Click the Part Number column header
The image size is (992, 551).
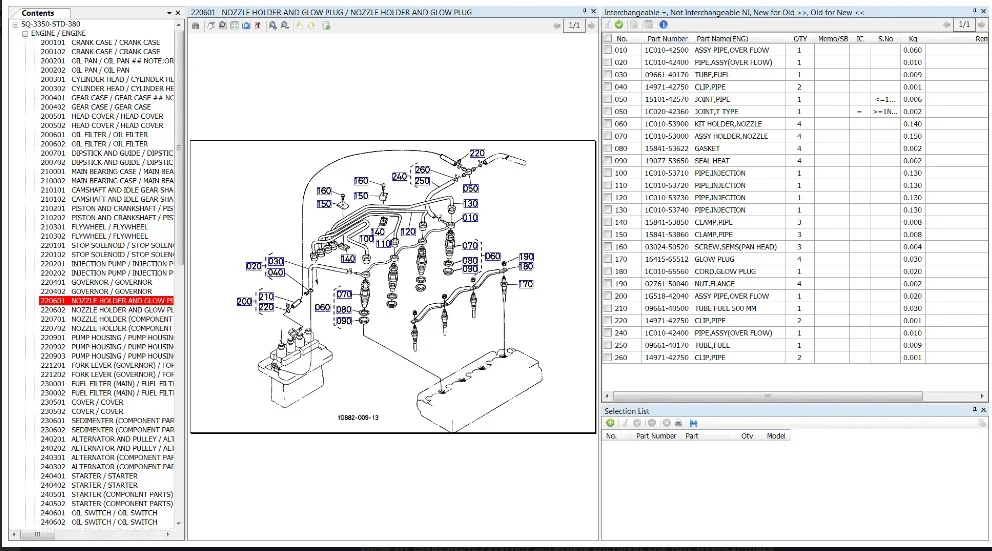point(668,38)
